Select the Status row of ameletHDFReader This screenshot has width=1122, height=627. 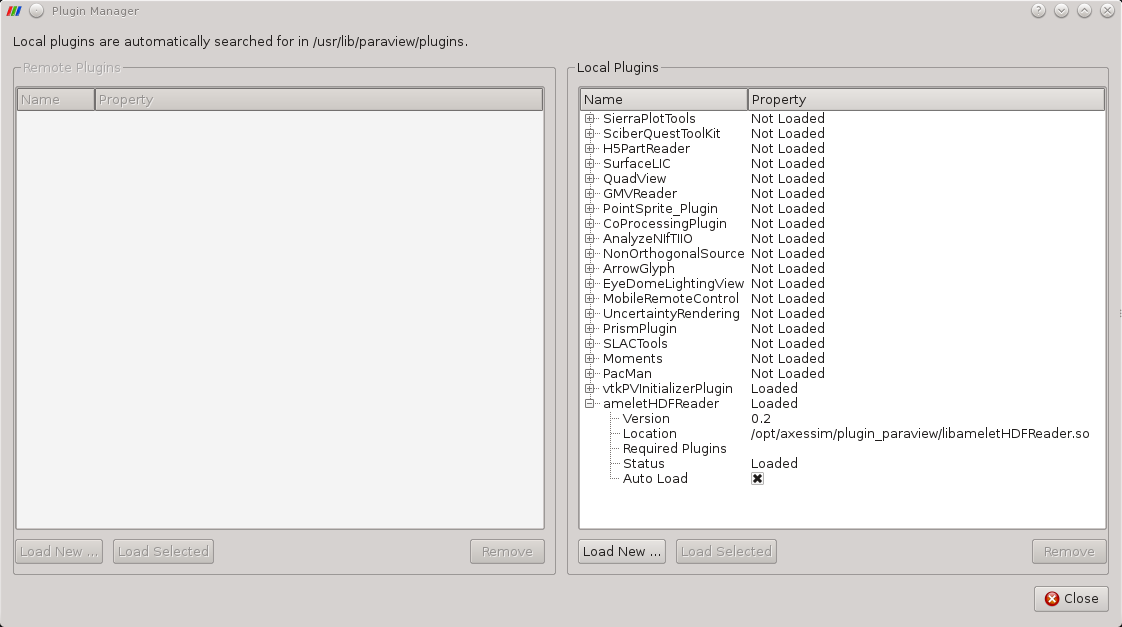pyautogui.click(x=842, y=463)
